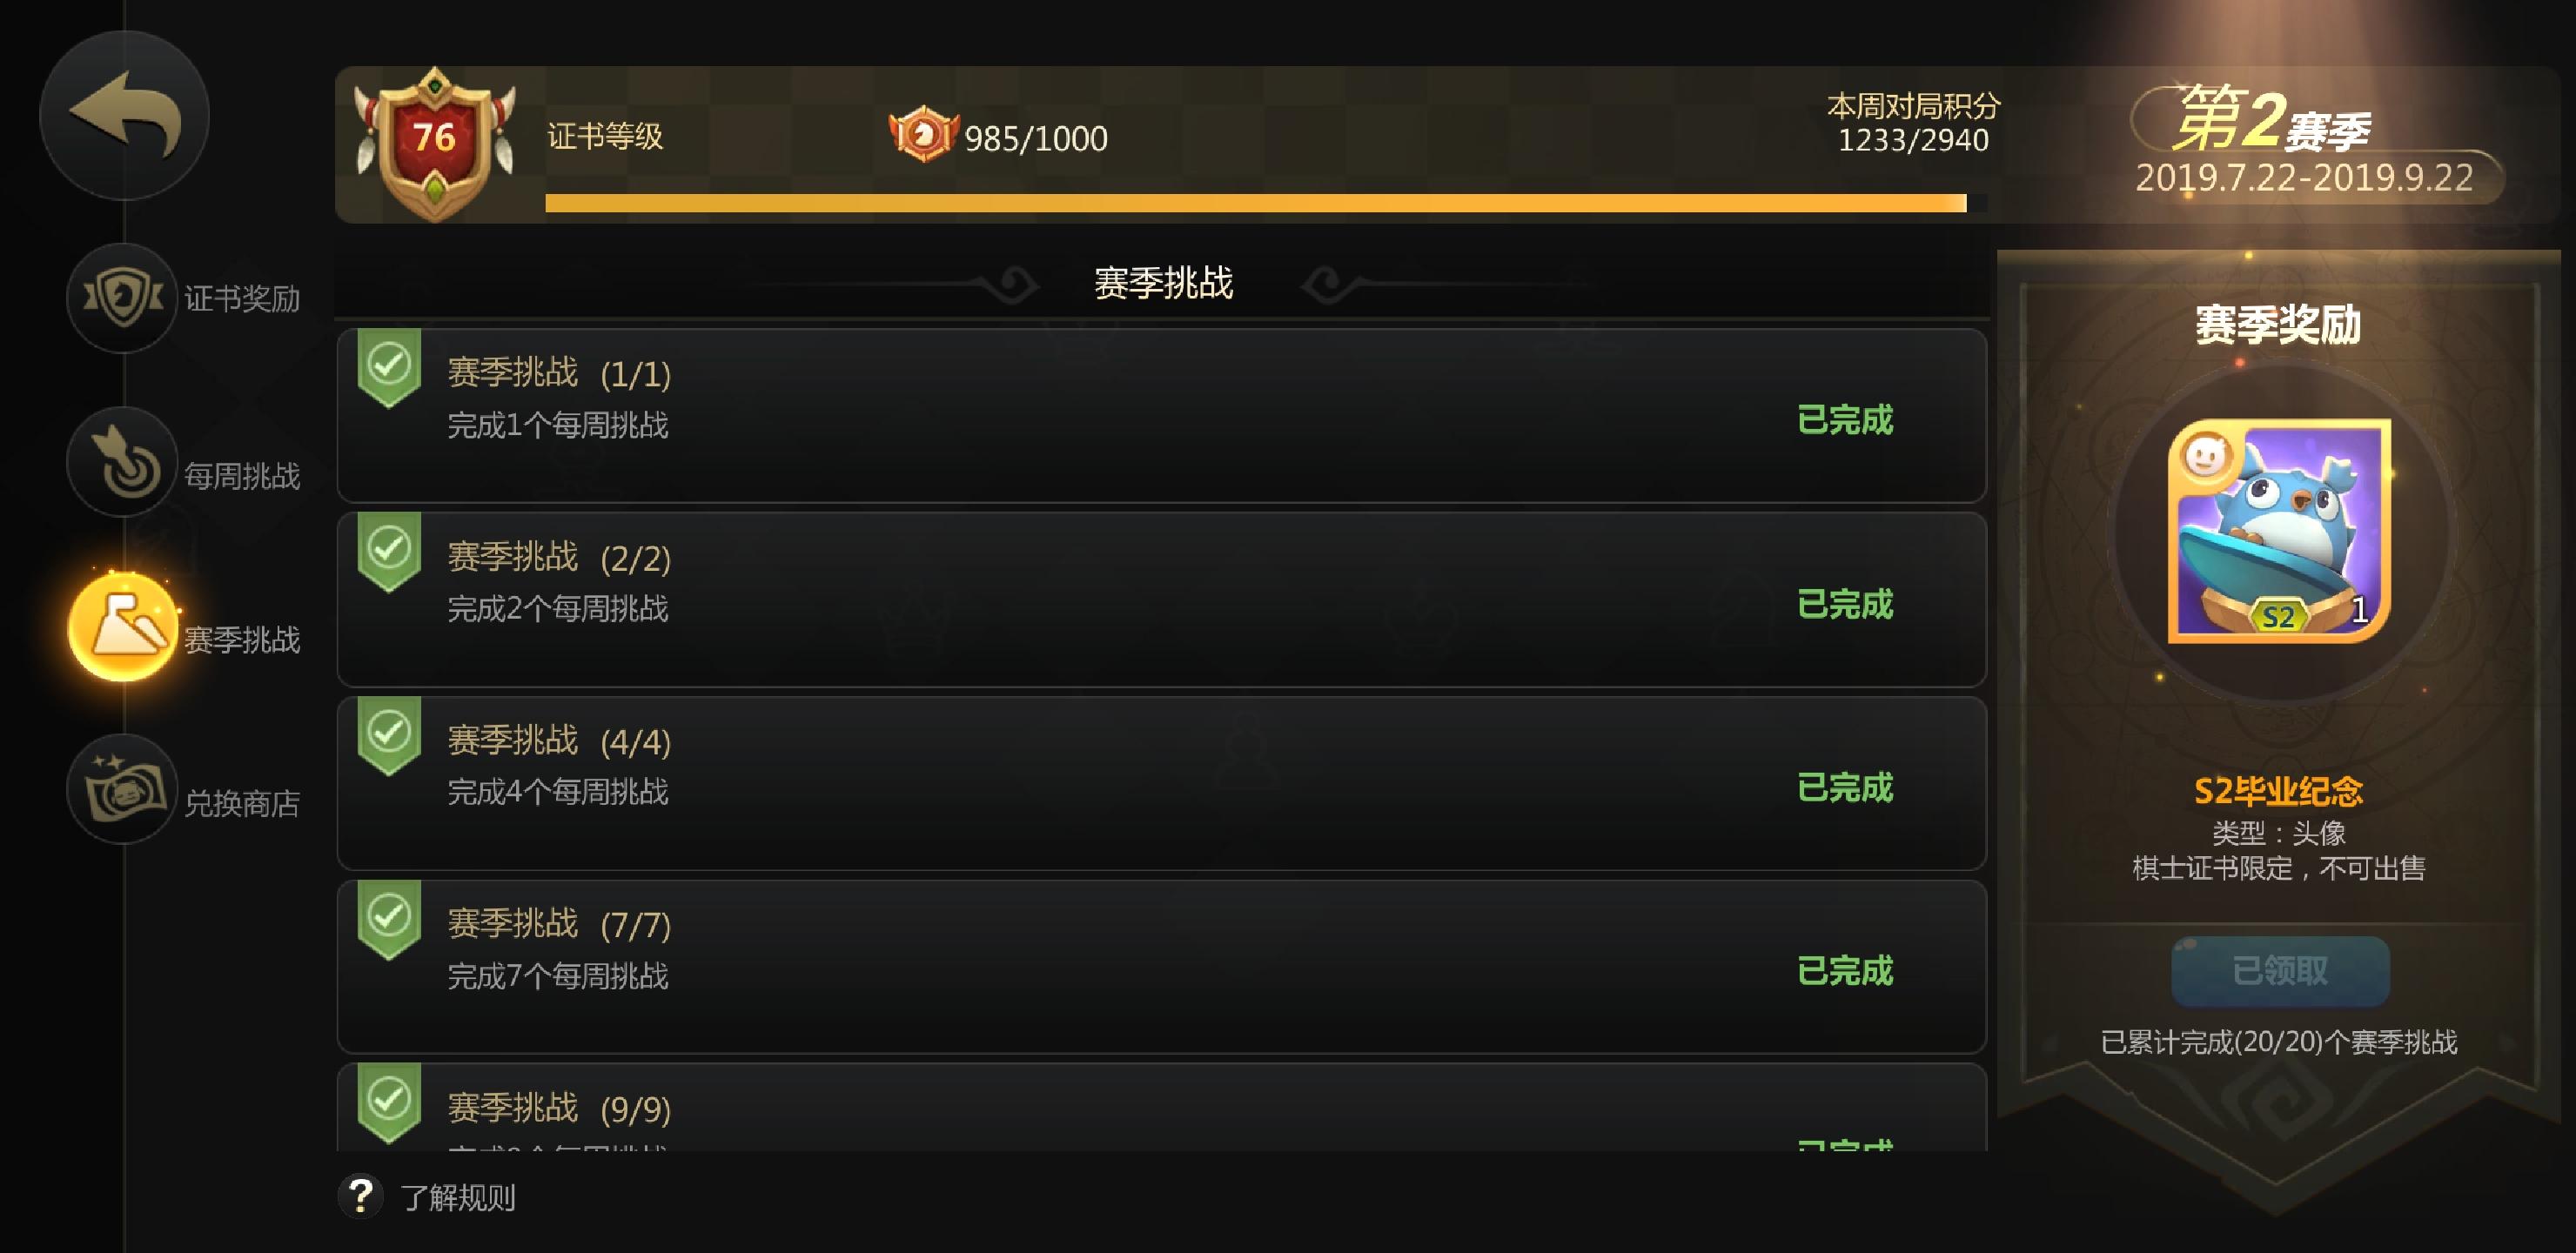Click the points medal icon beside 985/1000
This screenshot has height=1253, width=2576.
pyautogui.click(x=923, y=135)
